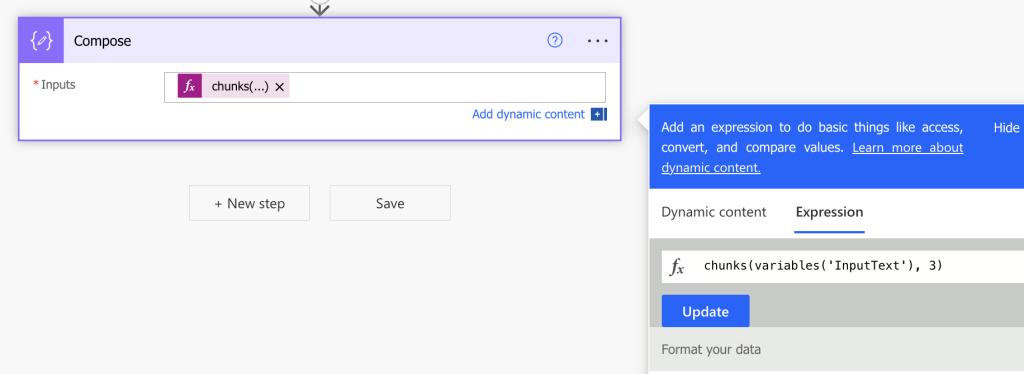Image resolution: width=1024 pixels, height=374 pixels.
Task: Open the Compose help question mark
Action: (x=554, y=40)
